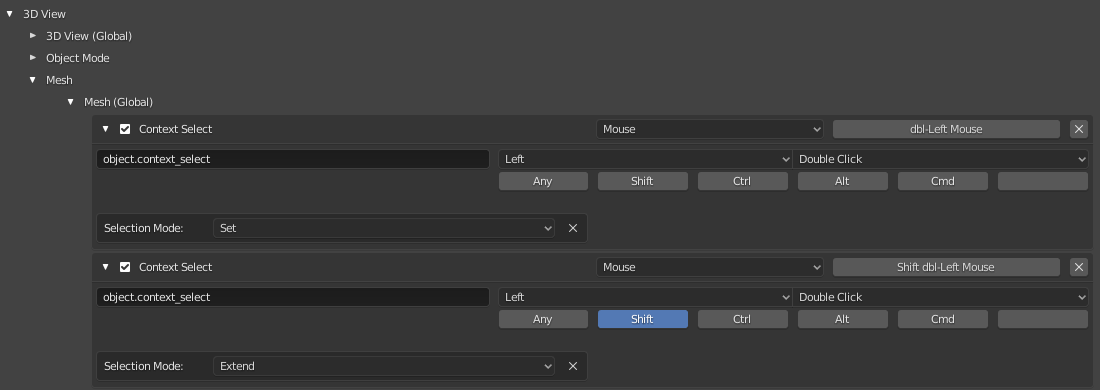This screenshot has width=1100, height=390.
Task: Enable Shift modifier in the dbl-Left Mouse item
Action: tap(643, 181)
